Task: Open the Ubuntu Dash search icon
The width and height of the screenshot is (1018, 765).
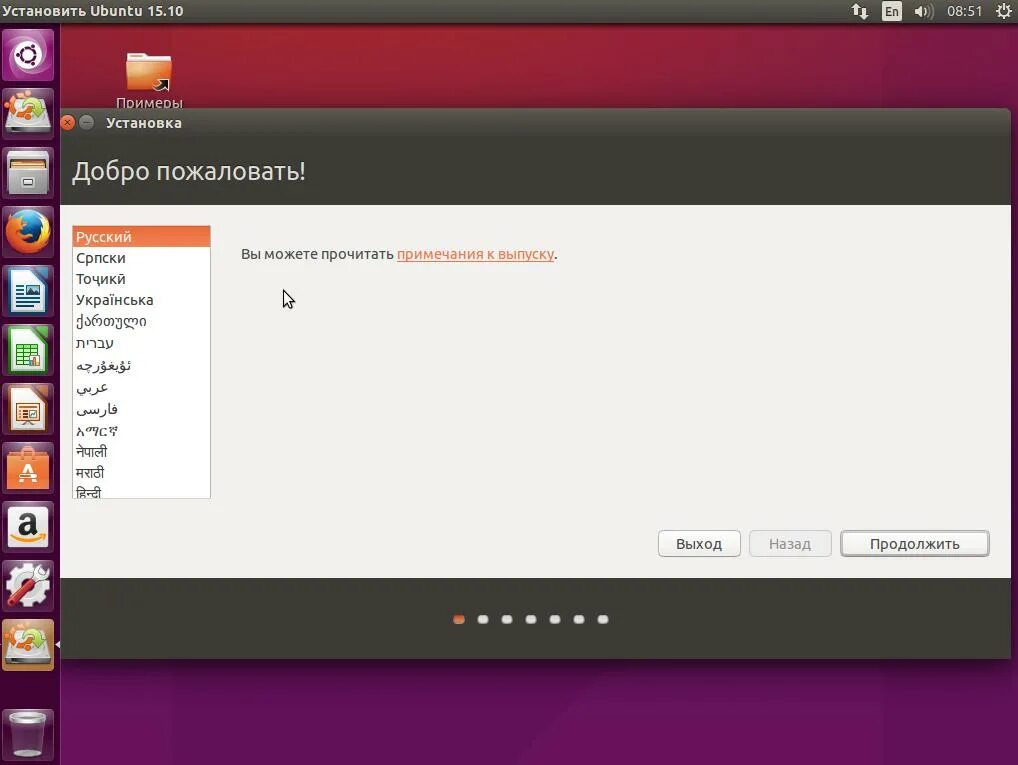Action: pos(28,55)
